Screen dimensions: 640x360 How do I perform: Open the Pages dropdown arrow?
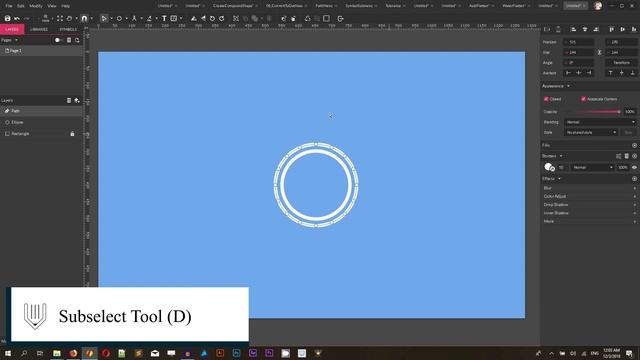pos(16,40)
